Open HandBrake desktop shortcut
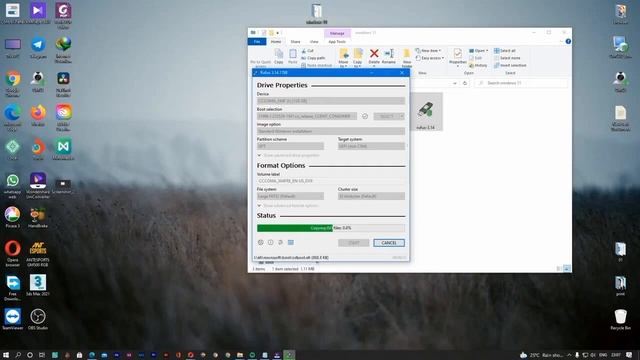 [x=38, y=218]
